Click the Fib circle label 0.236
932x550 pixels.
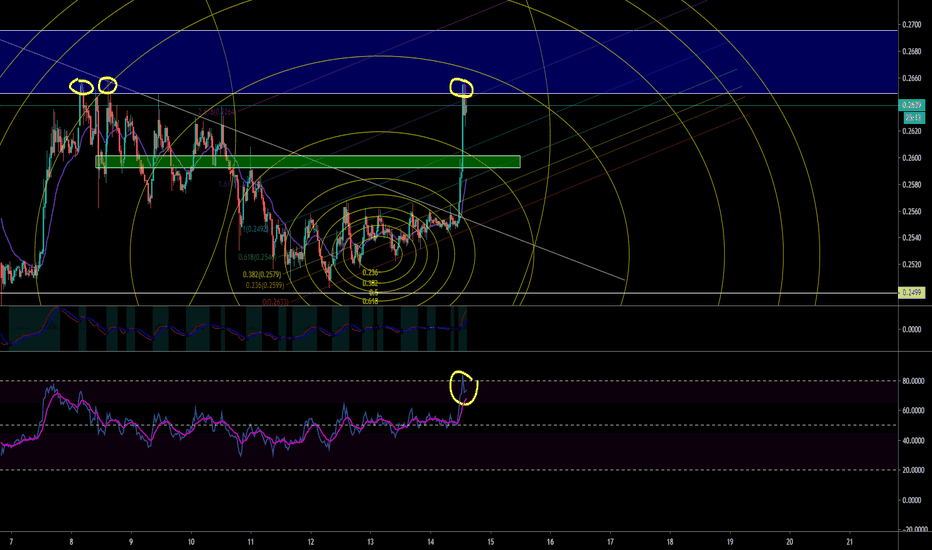[x=370, y=272]
